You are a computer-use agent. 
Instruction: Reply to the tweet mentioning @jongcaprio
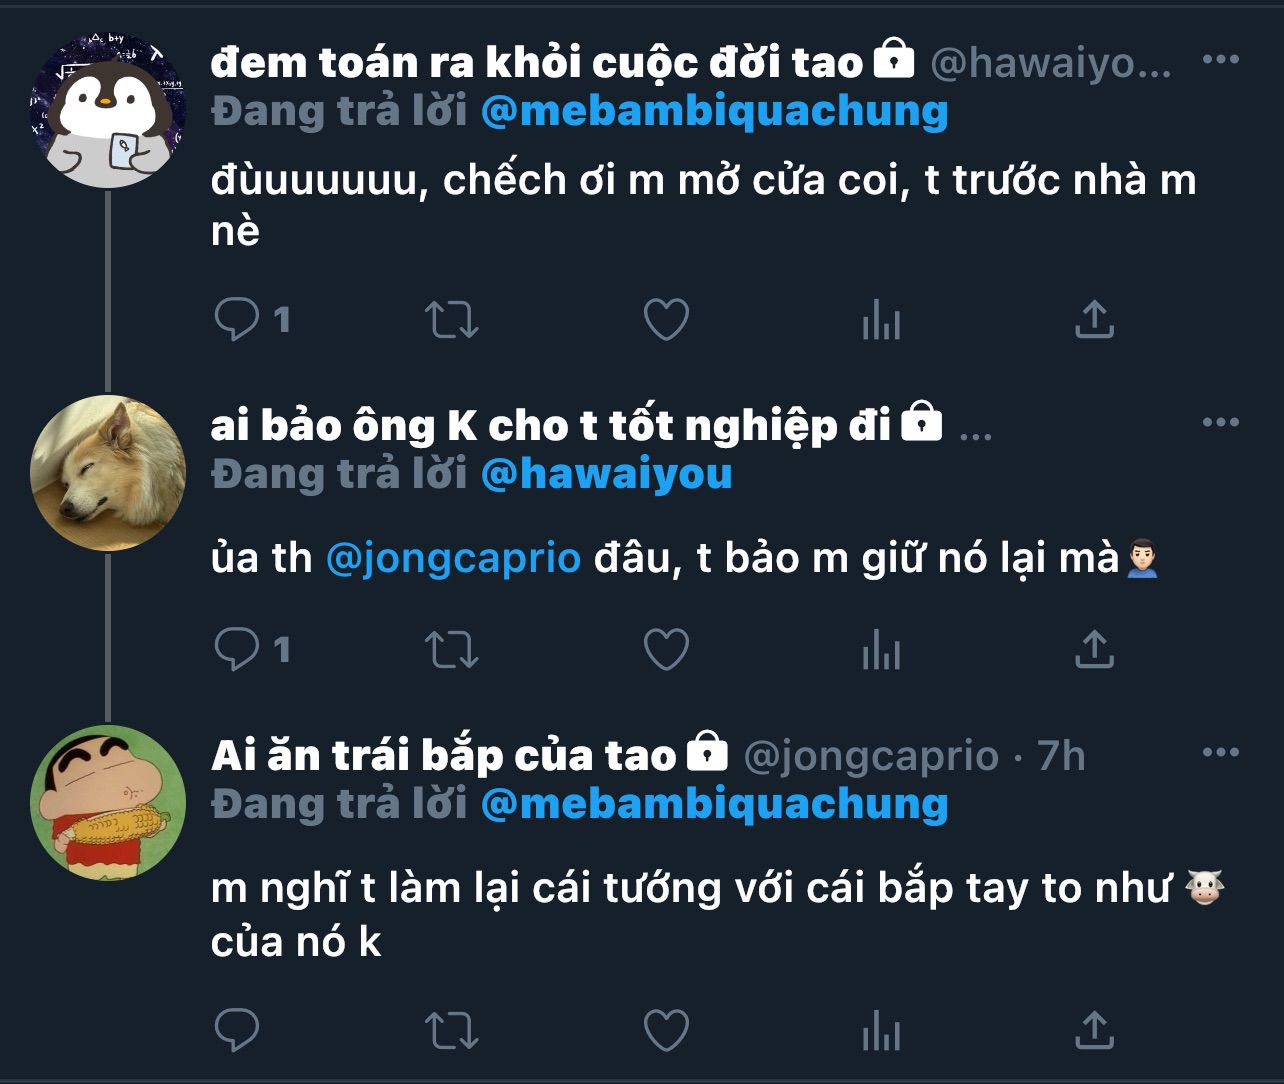pos(237,650)
